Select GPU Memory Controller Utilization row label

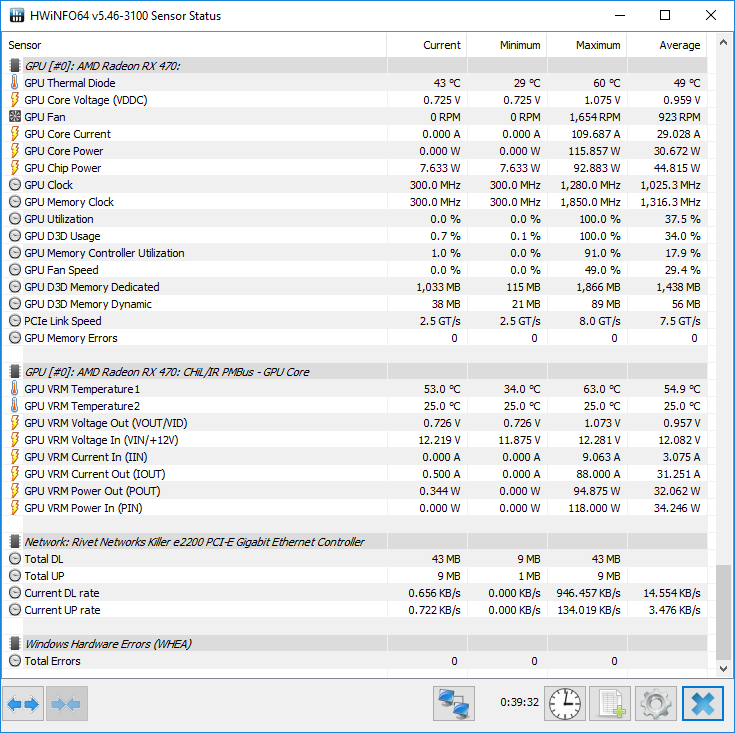pyautogui.click(x=105, y=253)
